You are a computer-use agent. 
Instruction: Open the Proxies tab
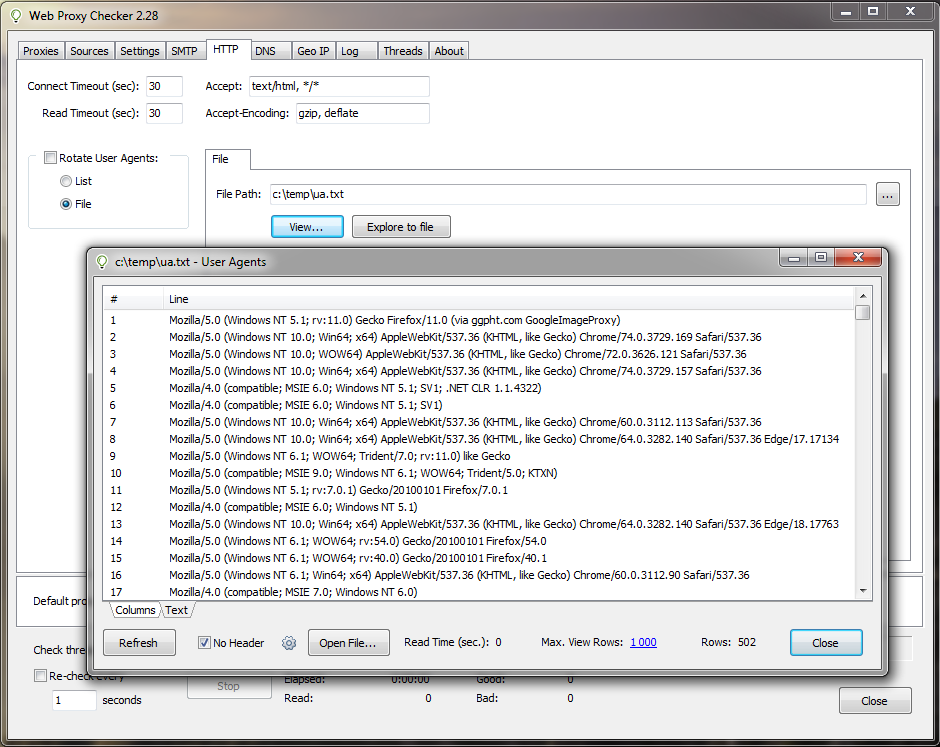click(41, 51)
